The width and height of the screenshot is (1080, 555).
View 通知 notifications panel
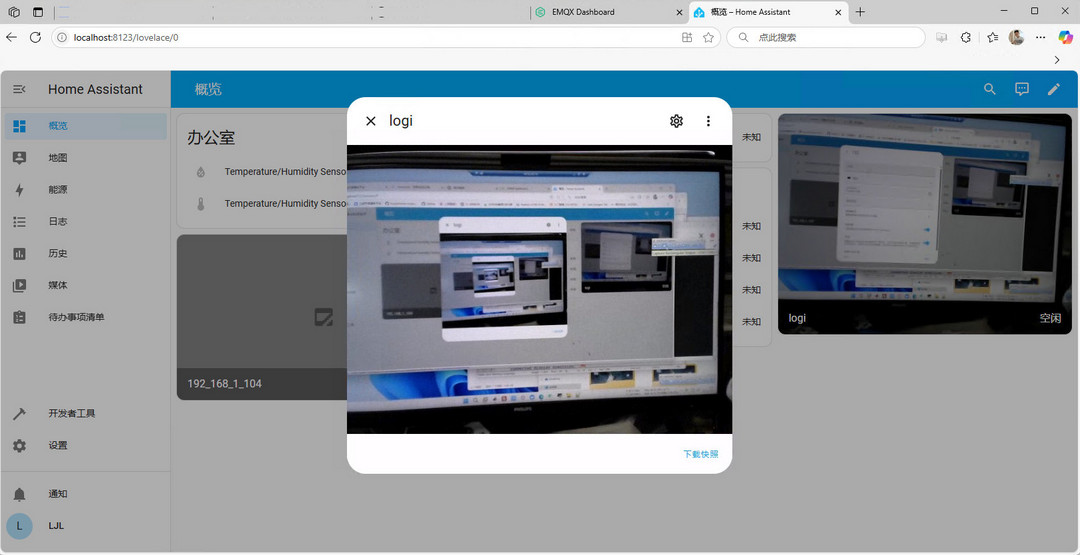(x=58, y=494)
